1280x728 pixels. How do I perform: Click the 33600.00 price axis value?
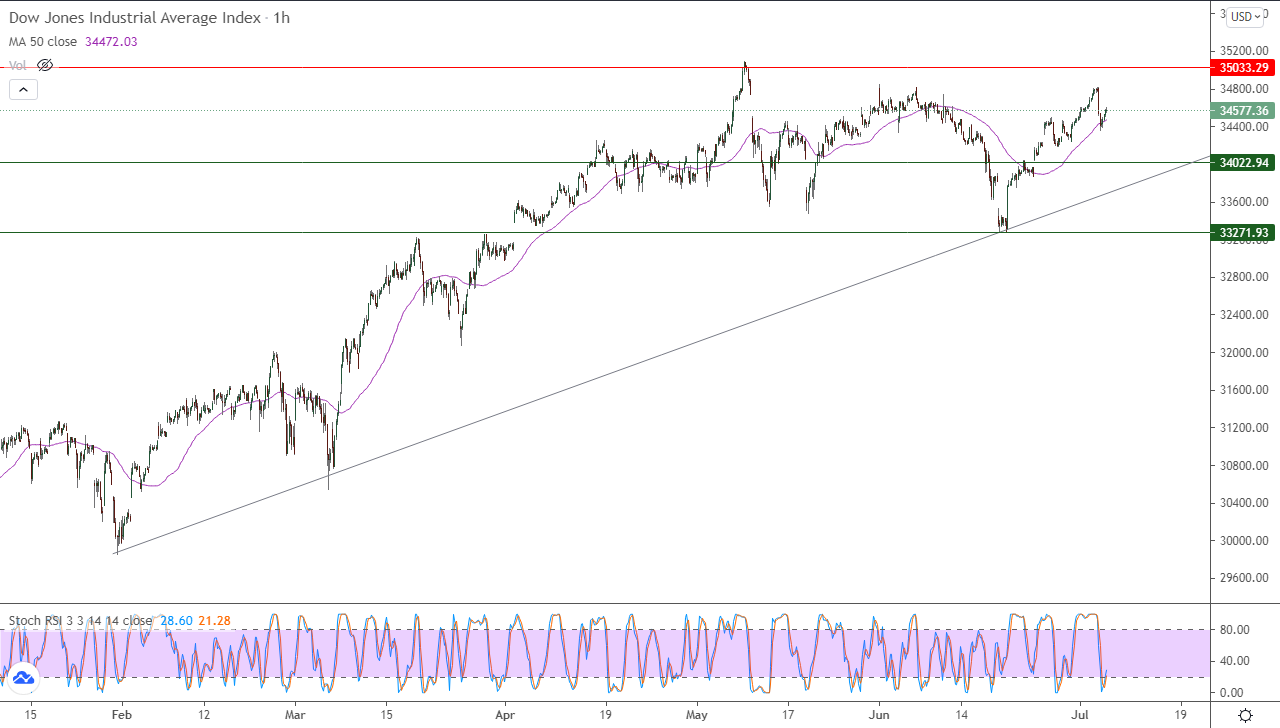(1244, 201)
